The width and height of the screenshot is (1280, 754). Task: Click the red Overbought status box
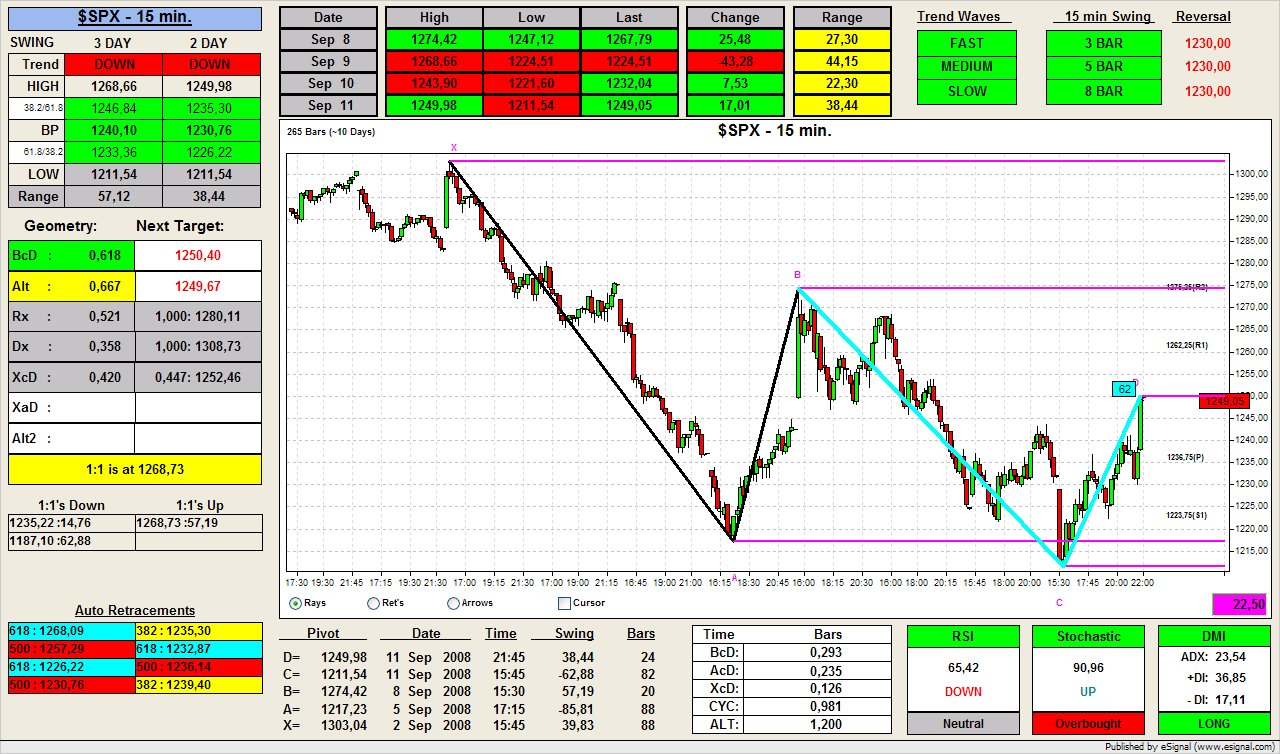click(1089, 723)
